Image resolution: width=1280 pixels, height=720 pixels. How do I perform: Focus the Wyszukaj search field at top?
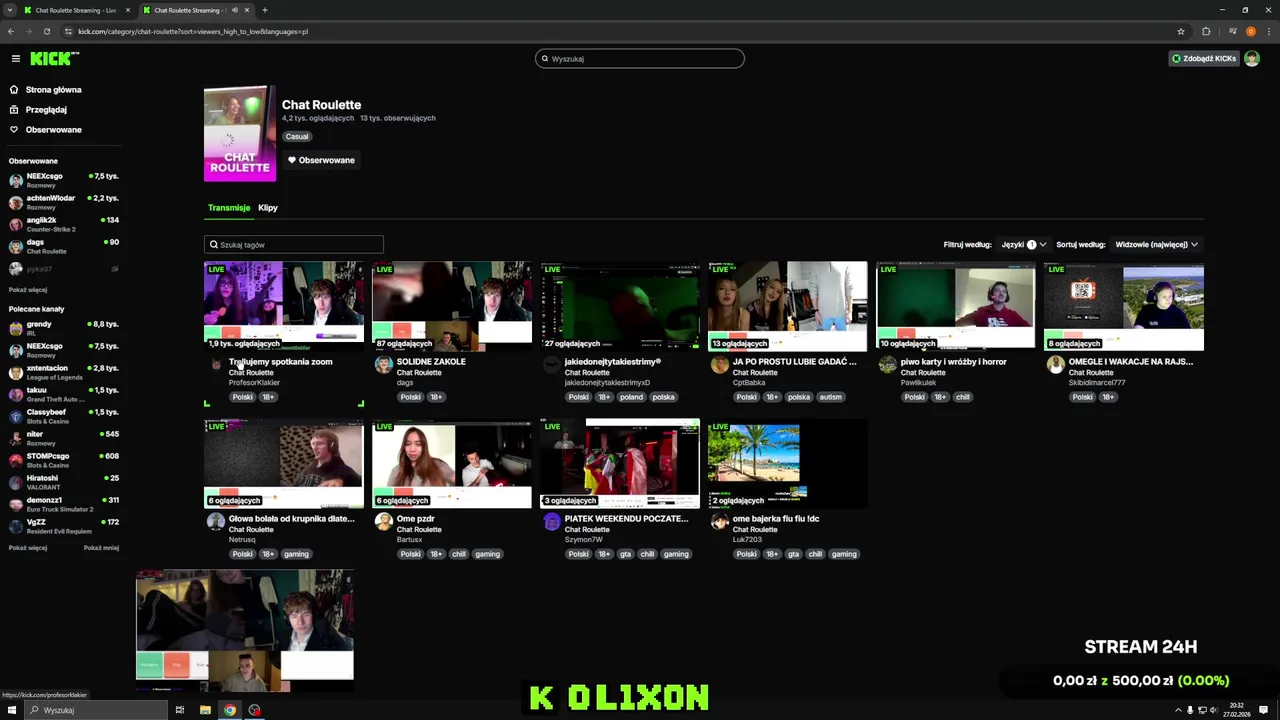tap(640, 59)
